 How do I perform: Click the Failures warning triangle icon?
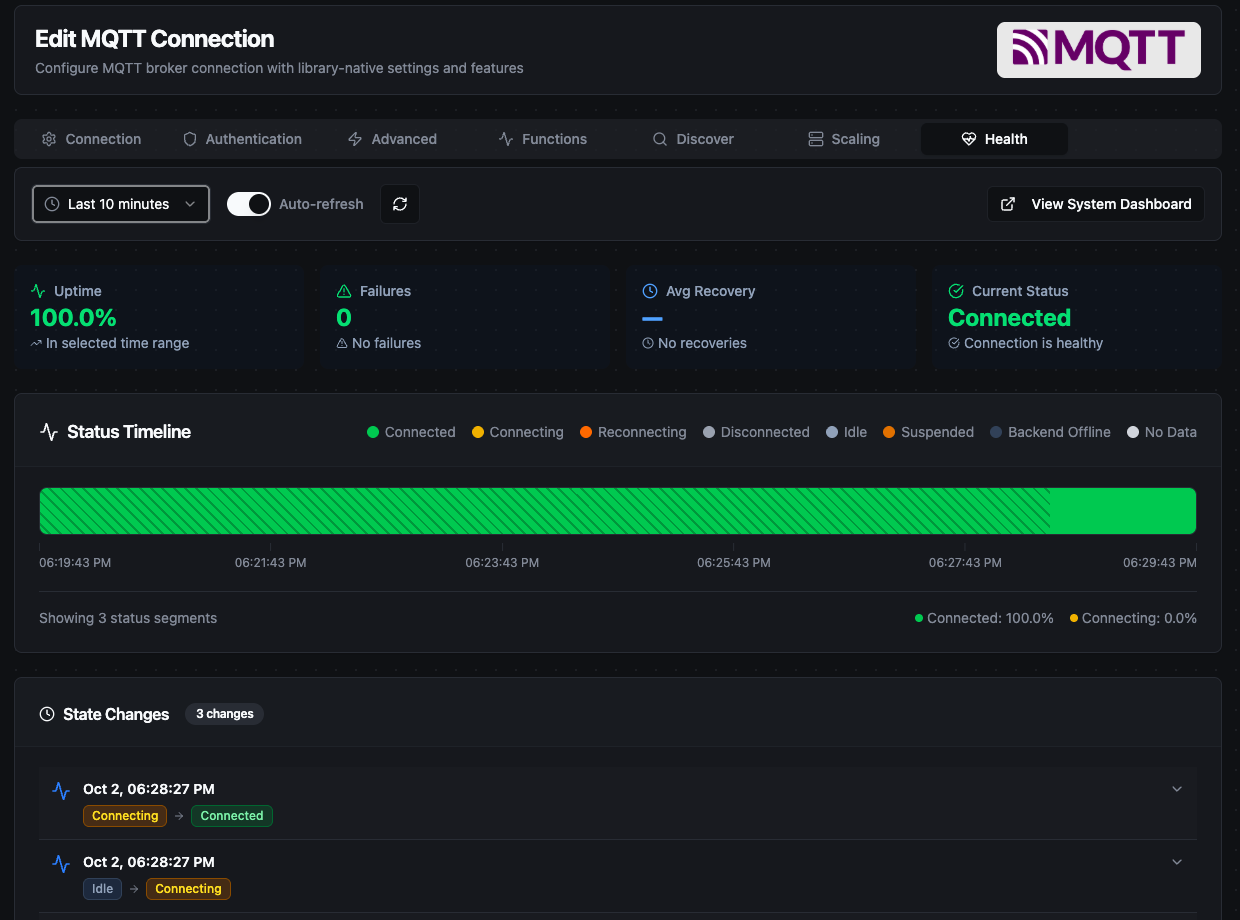[344, 291]
